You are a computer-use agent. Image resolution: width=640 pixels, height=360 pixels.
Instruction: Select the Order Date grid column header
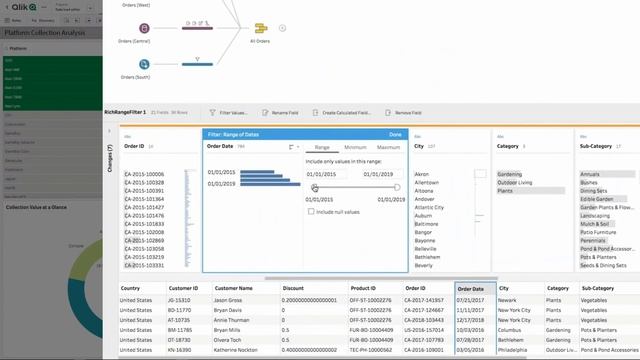(x=475, y=289)
